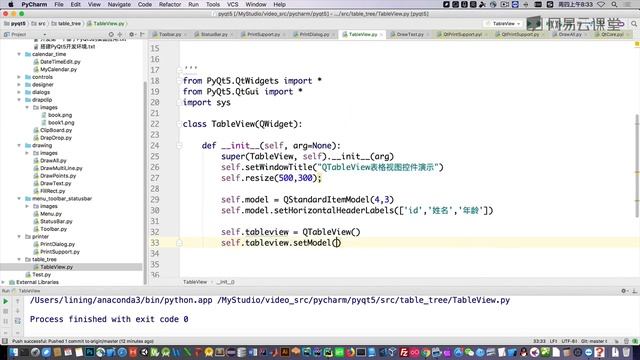Click the 'Process finished with exit code 0' output

[109, 319]
